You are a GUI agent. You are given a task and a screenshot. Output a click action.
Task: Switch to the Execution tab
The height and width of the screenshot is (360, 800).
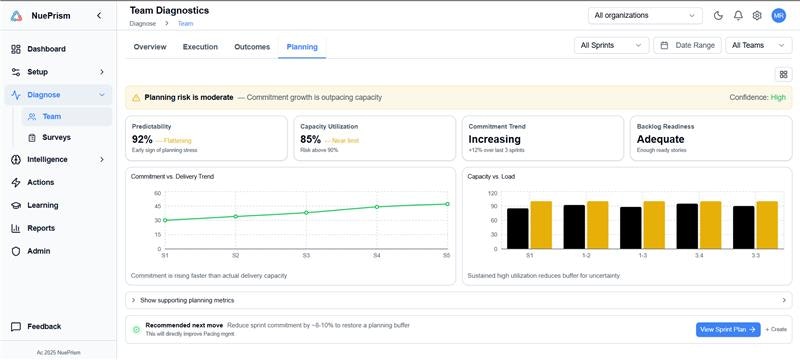pyautogui.click(x=200, y=47)
